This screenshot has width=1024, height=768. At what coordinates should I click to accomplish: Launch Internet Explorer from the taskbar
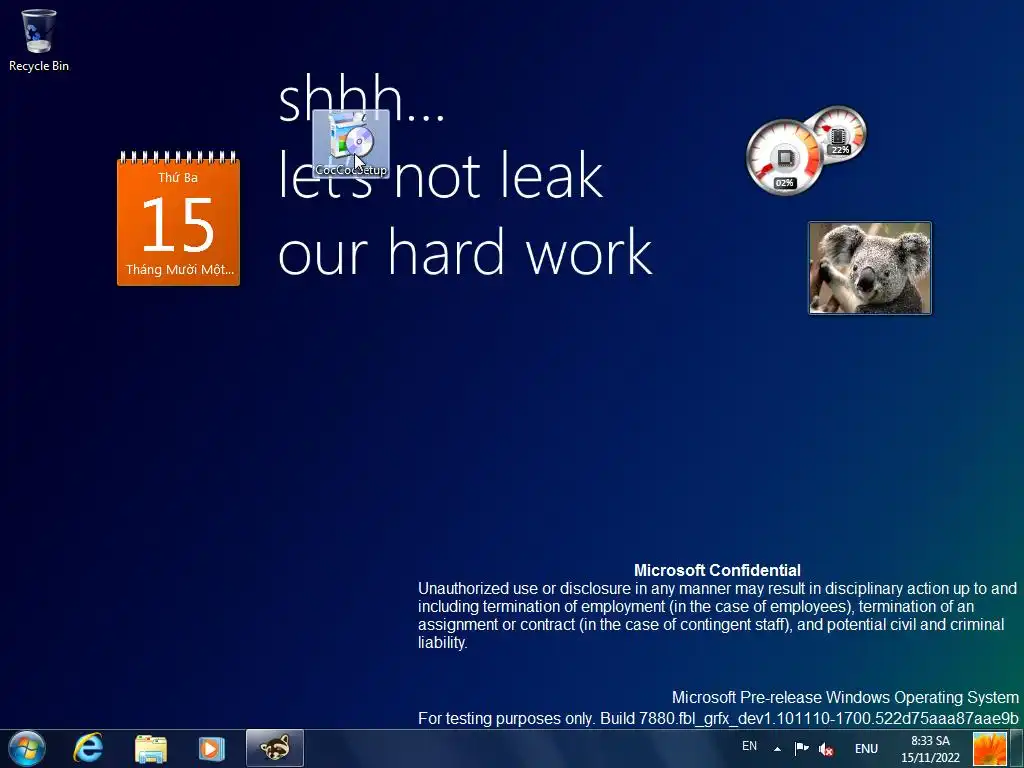tap(88, 748)
